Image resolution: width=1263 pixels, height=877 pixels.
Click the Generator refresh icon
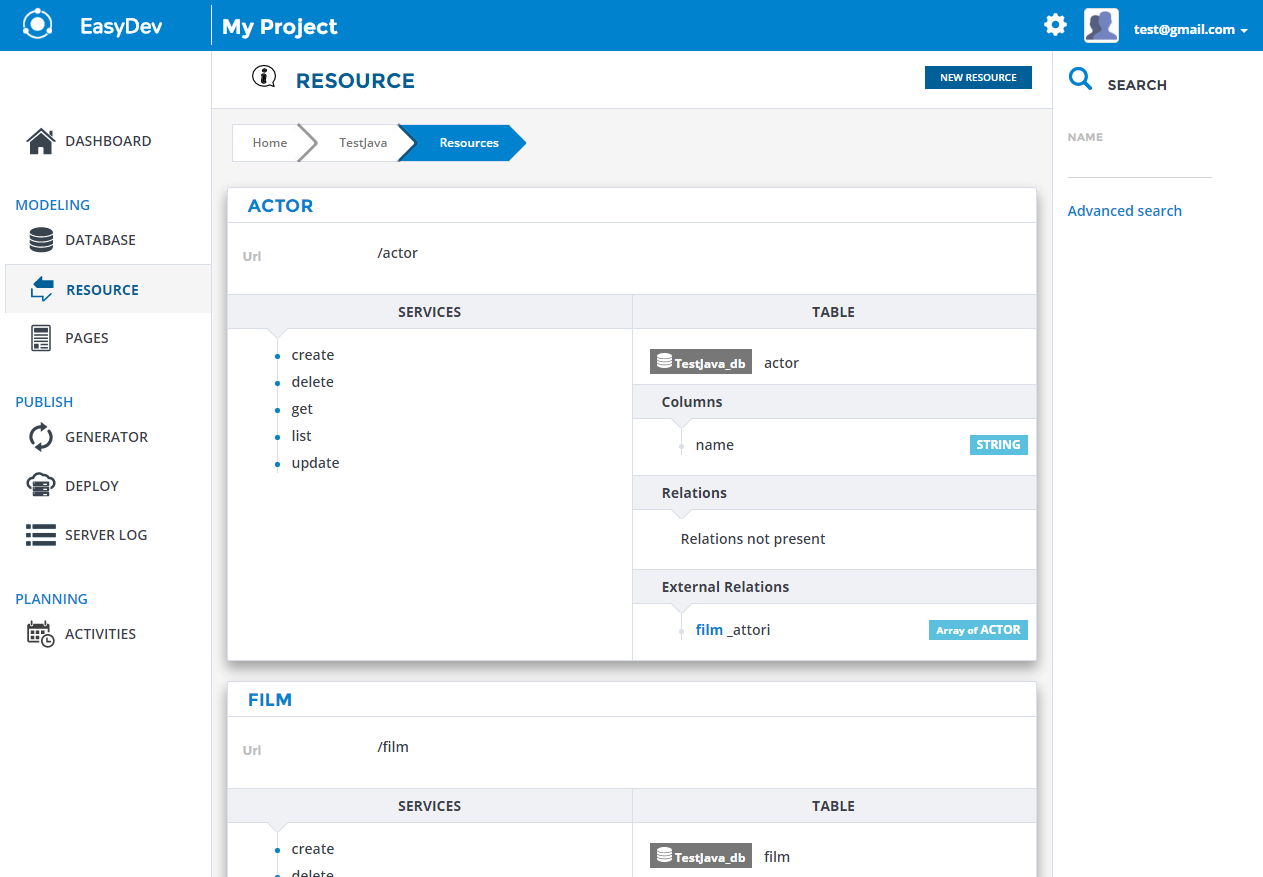coord(41,437)
